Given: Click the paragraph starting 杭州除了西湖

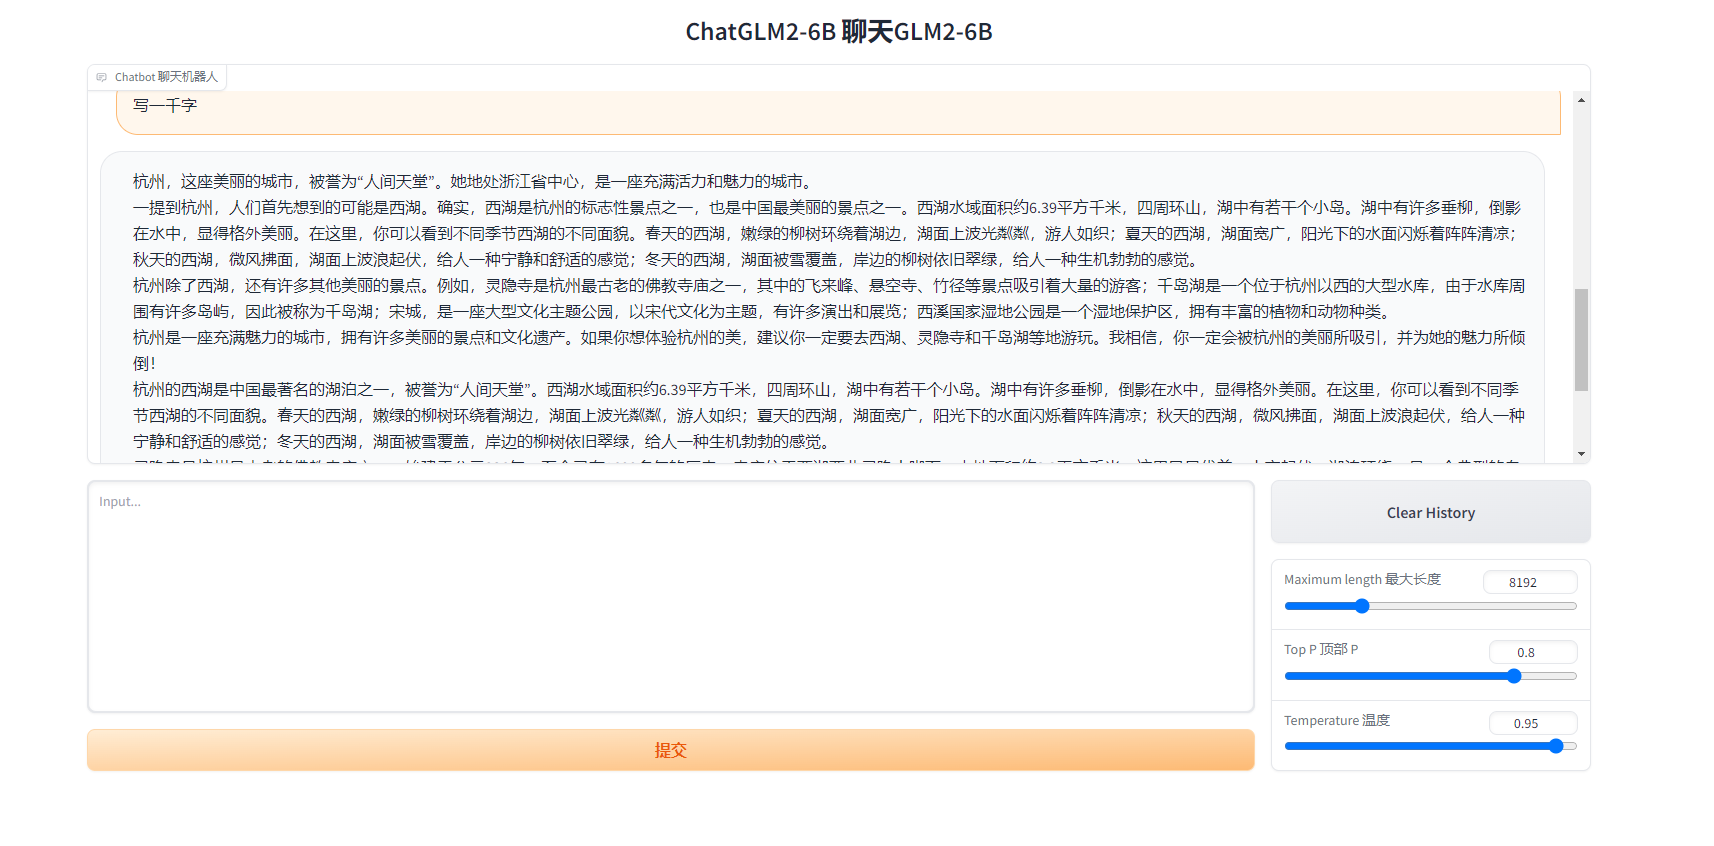Looking at the screenshot, I should pyautogui.click(x=829, y=299).
